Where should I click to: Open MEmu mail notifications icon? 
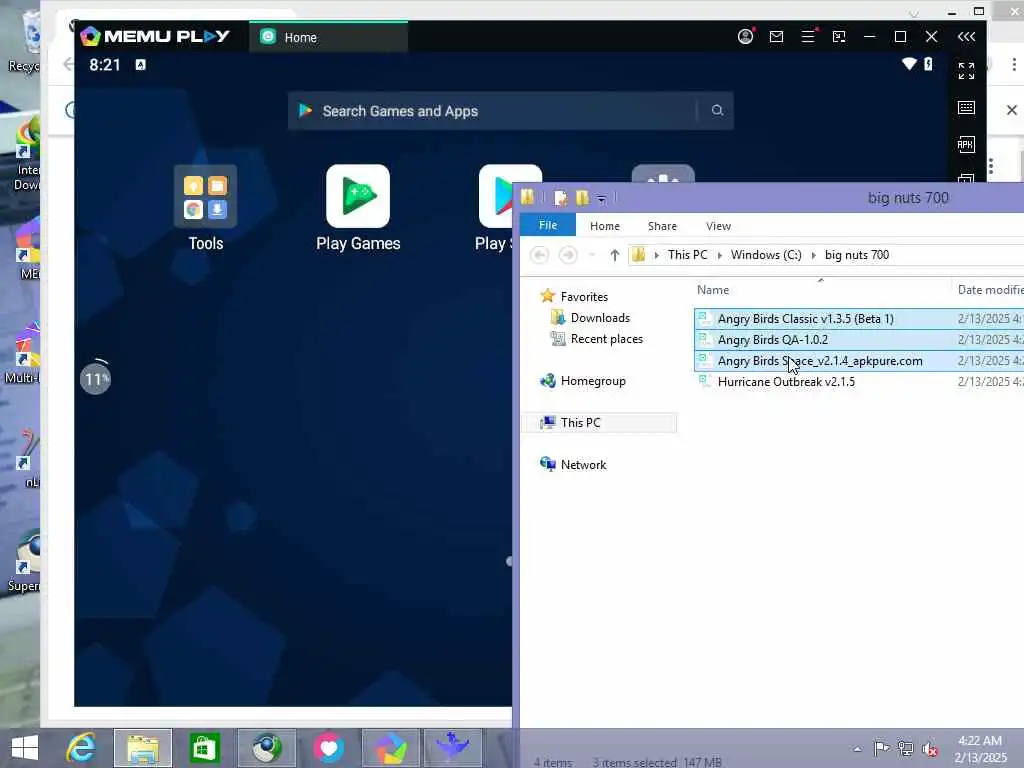pos(776,37)
